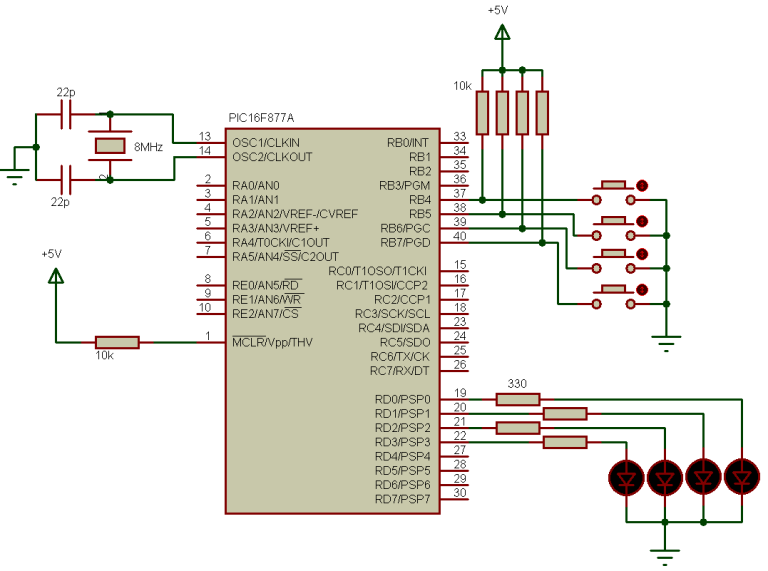The height and width of the screenshot is (571, 768).
Task: Select the RB0/INT pin 33
Action: point(454,142)
